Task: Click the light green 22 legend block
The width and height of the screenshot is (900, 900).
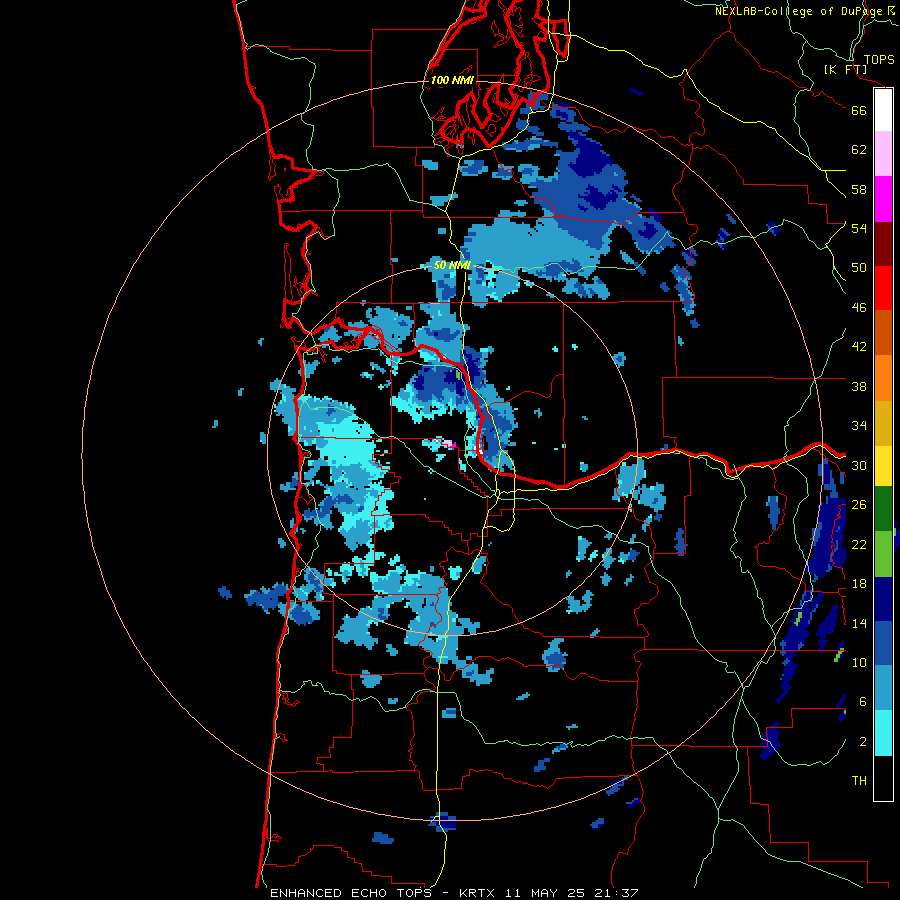Action: click(883, 554)
